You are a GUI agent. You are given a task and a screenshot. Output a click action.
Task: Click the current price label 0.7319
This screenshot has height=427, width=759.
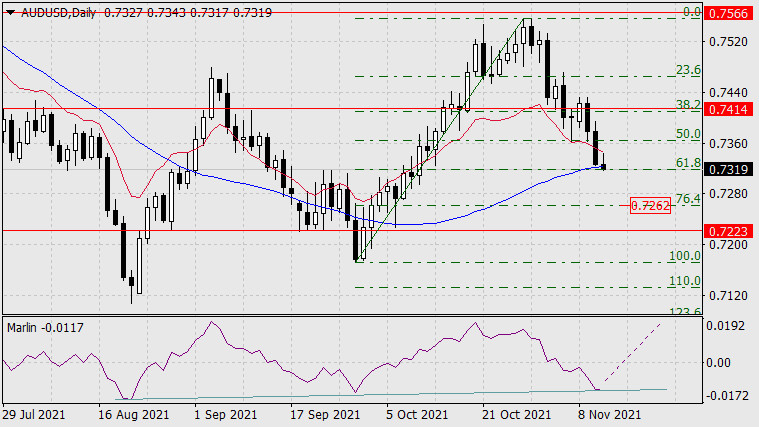[729, 169]
